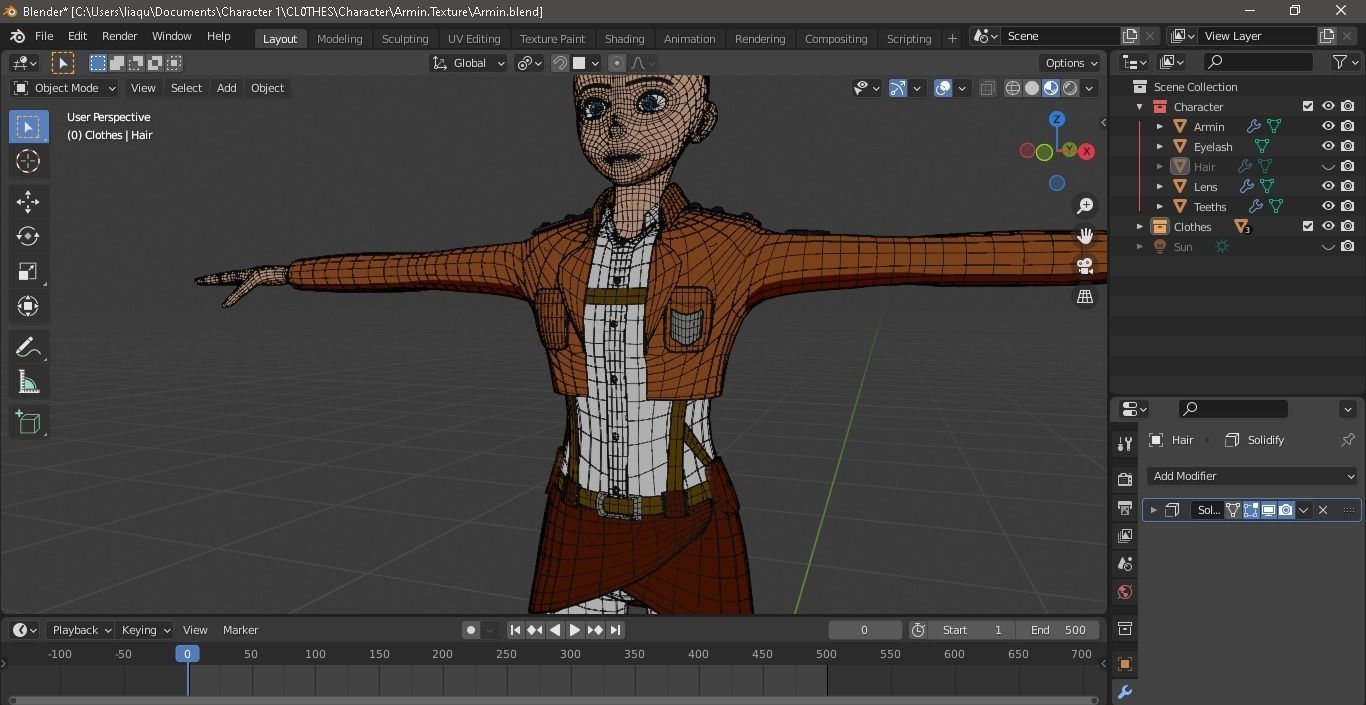
Task: Select the Move tool in the toolbar
Action: click(28, 201)
